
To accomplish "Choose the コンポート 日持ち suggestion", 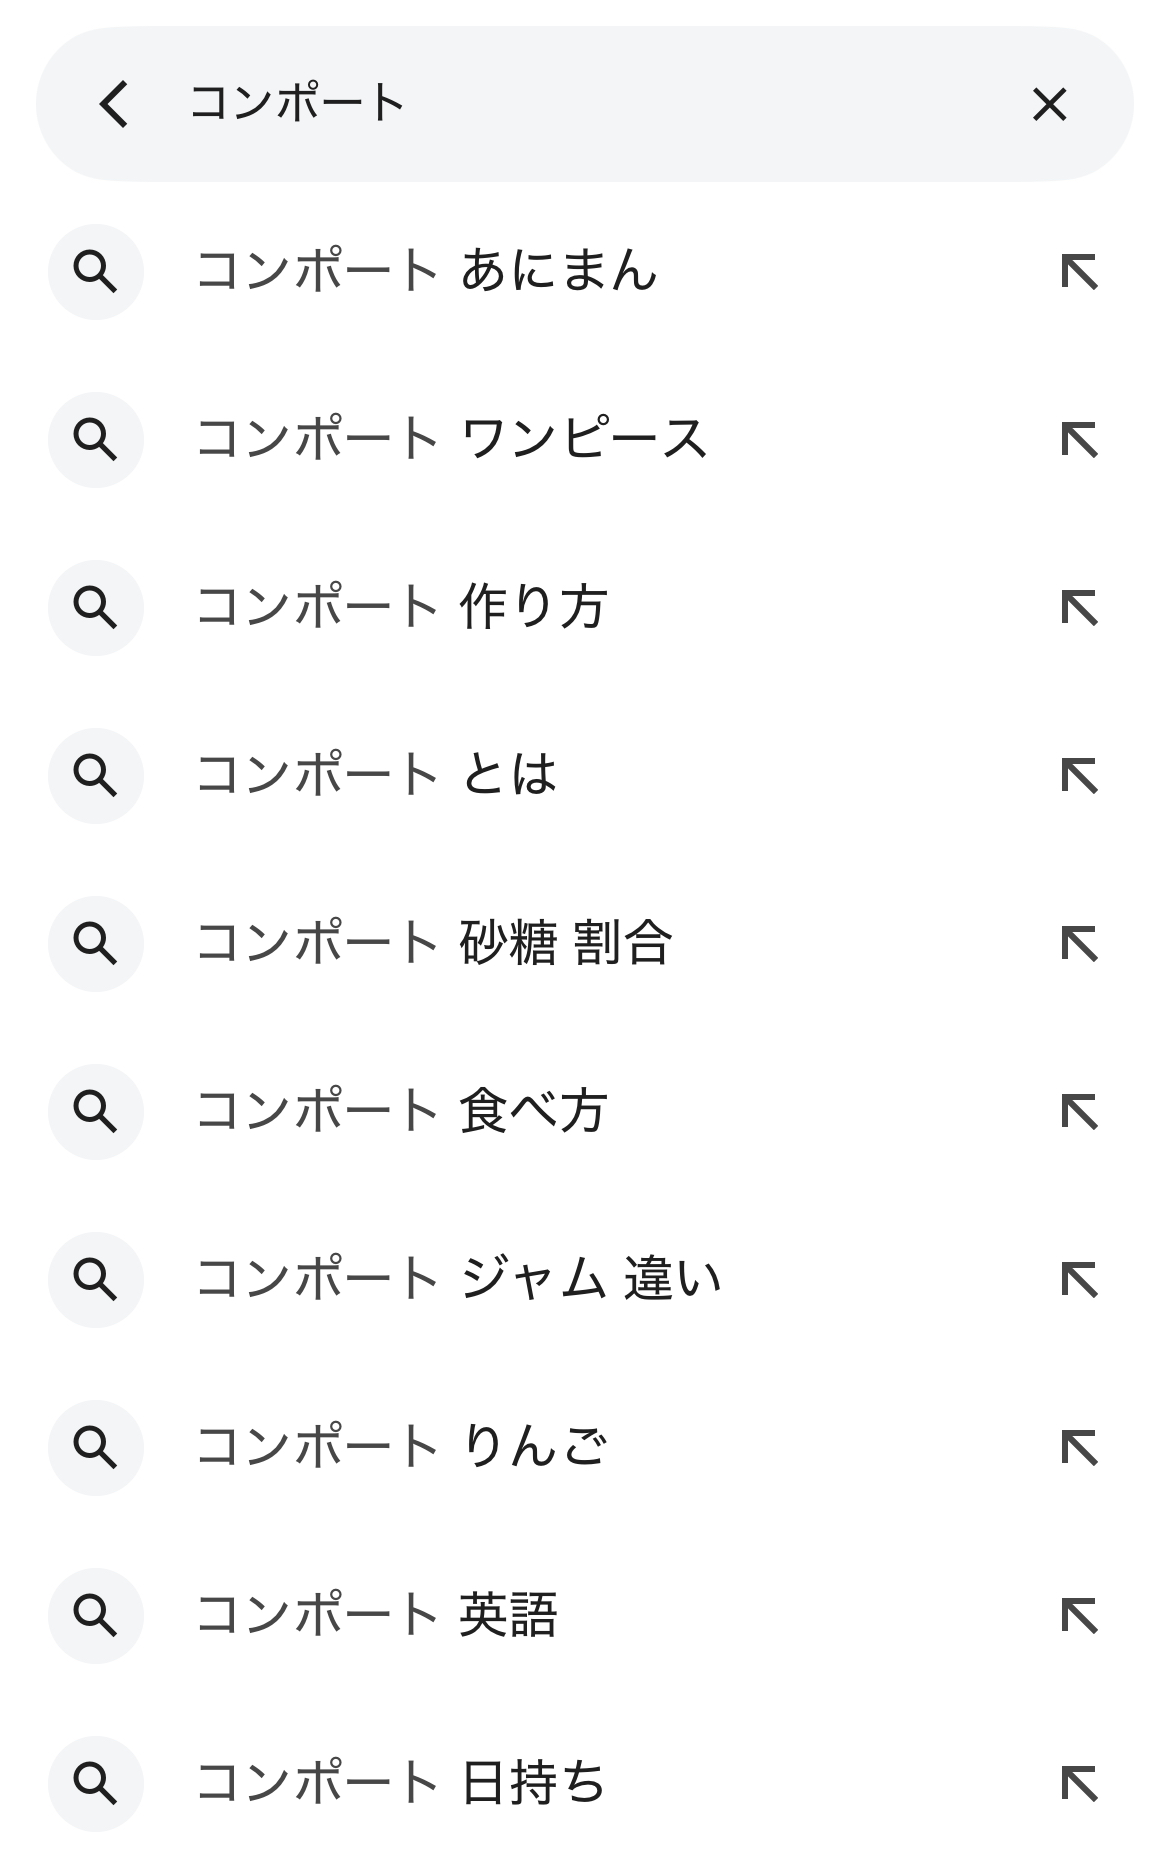I will tap(401, 1784).
